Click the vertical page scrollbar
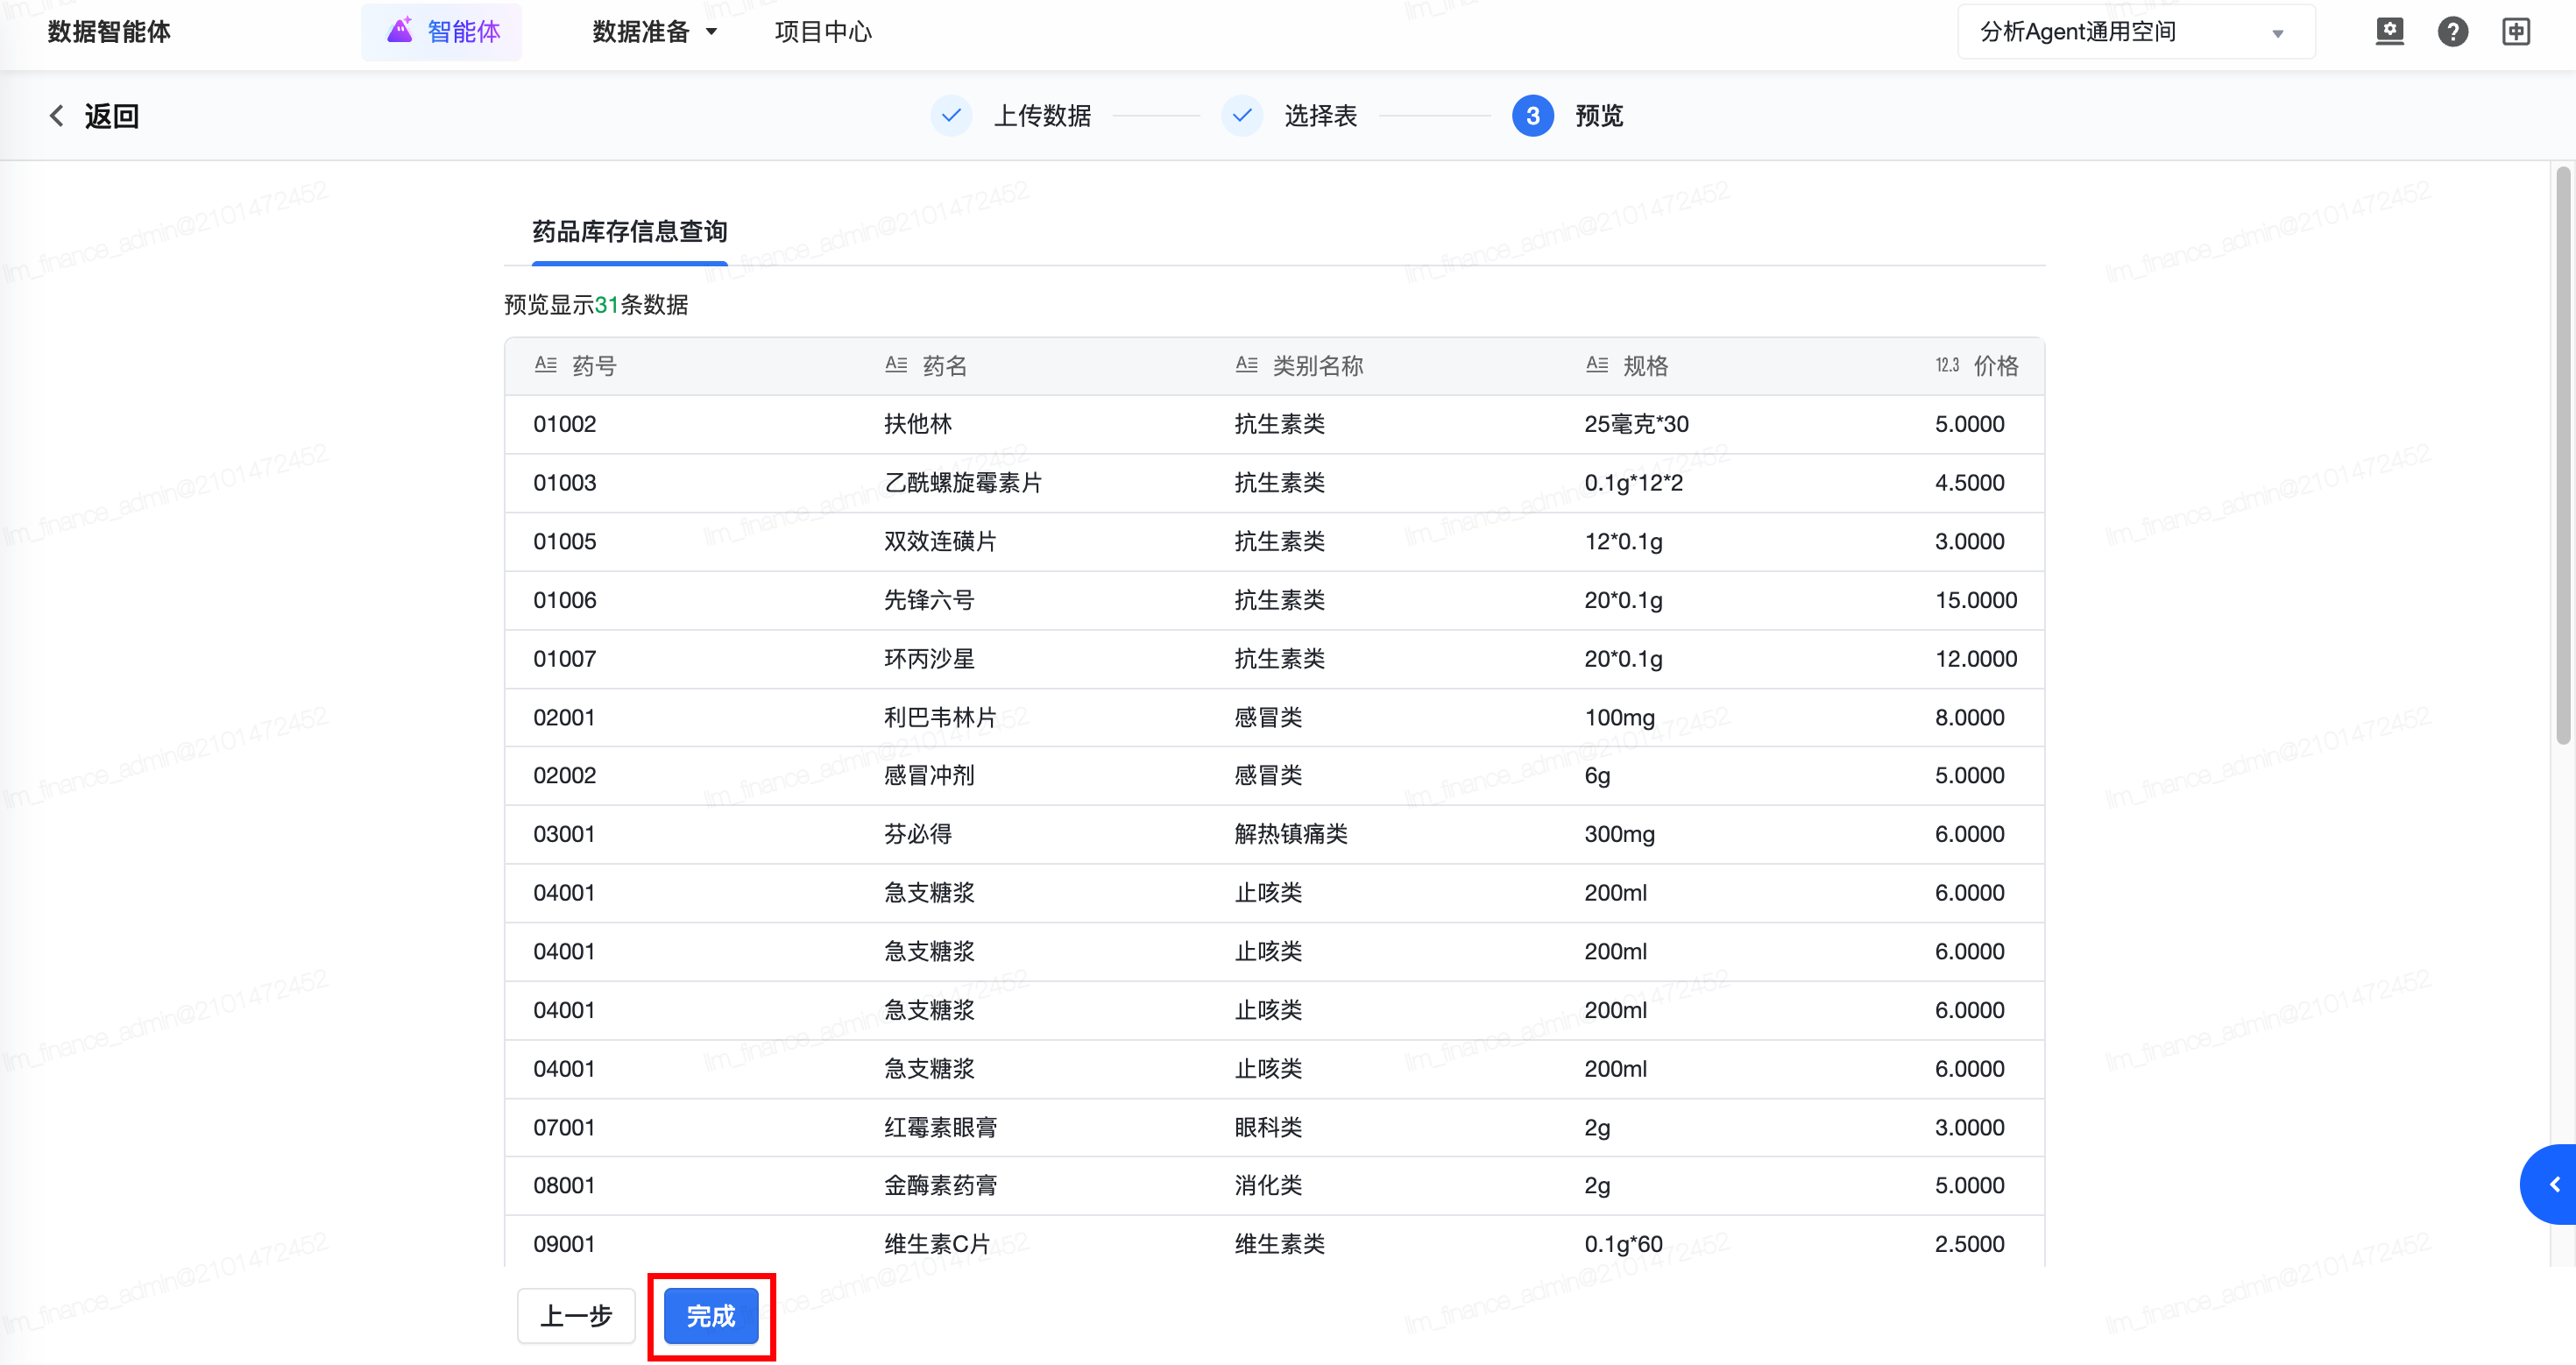The width and height of the screenshot is (2576, 1365). pyautogui.click(x=2563, y=456)
